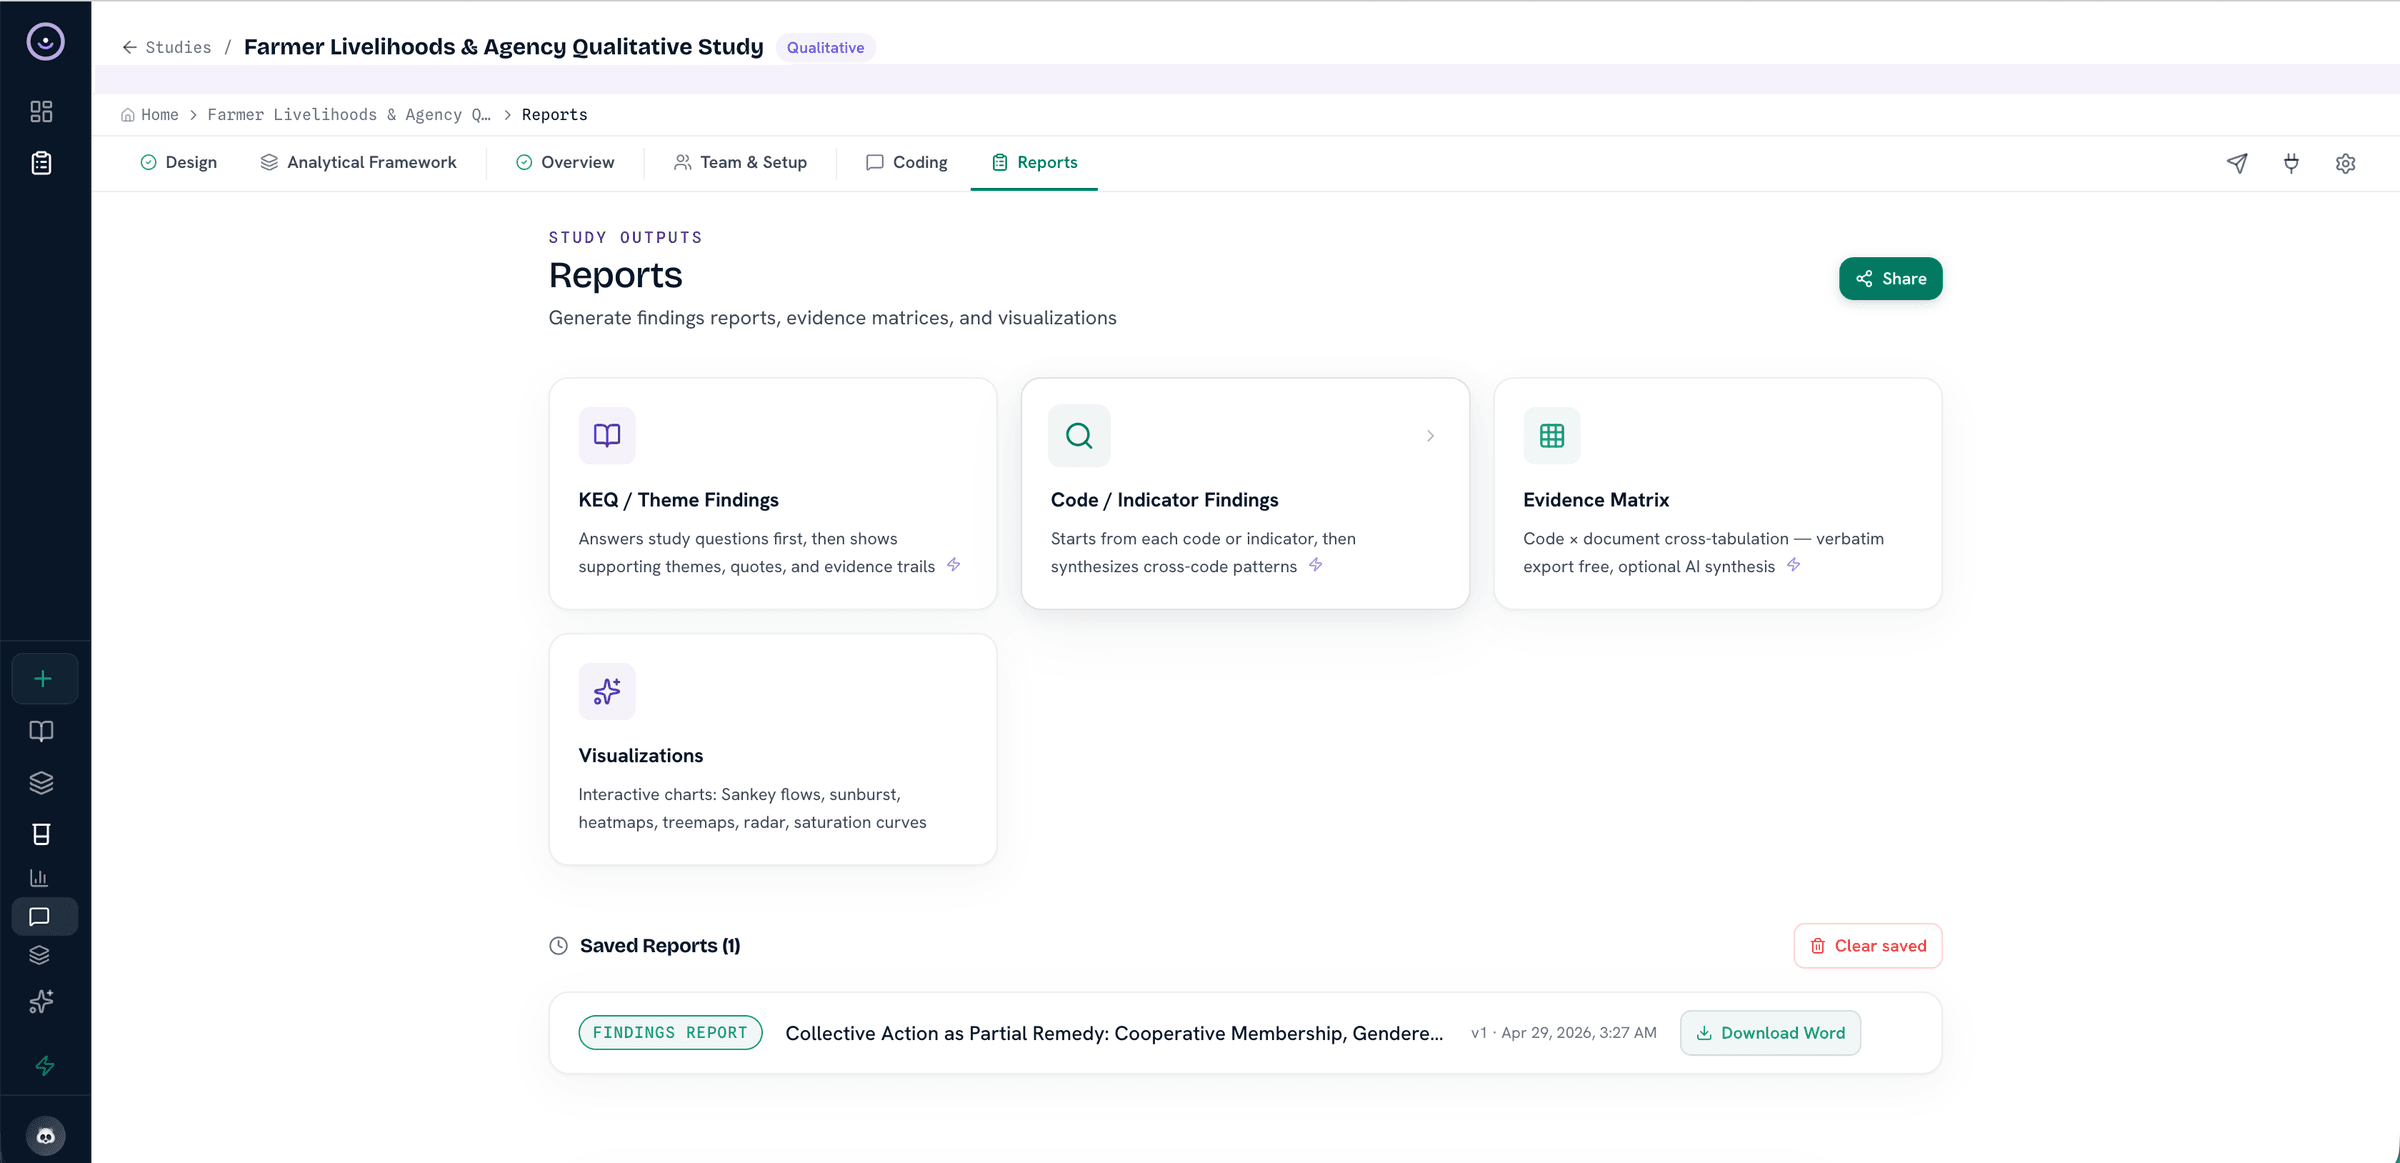
Task: Click the Home breadcrumb link
Action: 160,115
